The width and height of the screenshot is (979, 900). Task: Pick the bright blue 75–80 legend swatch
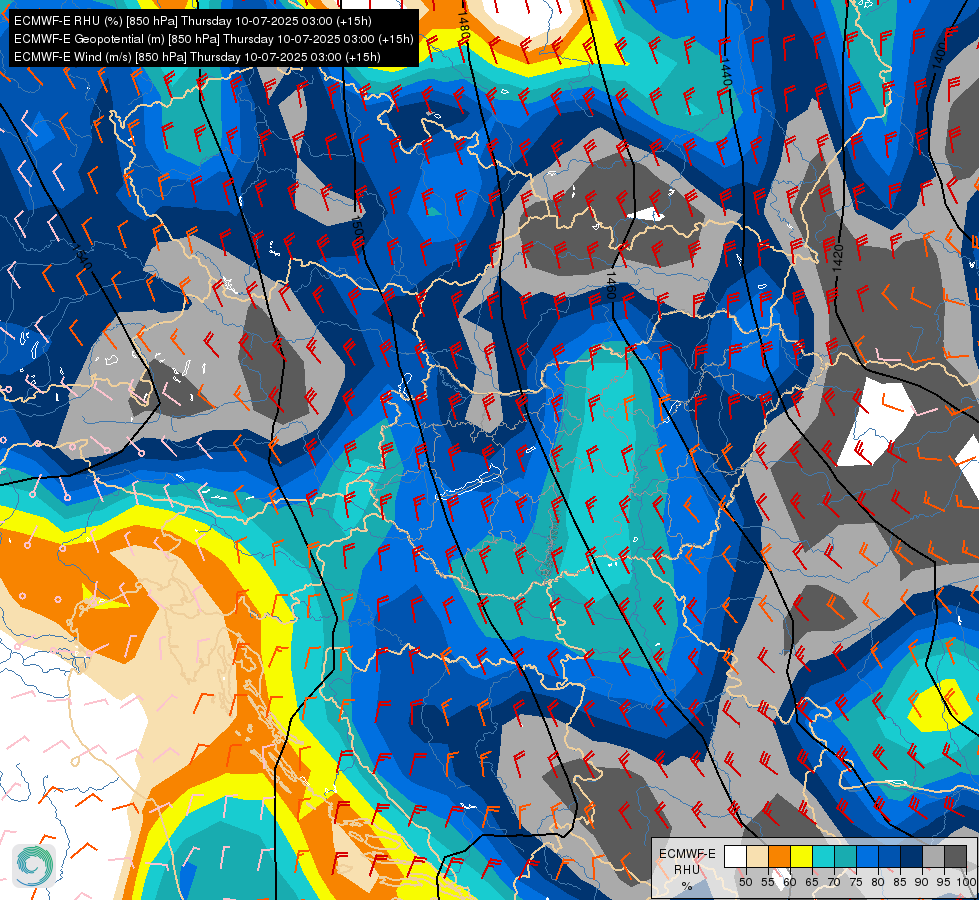(x=868, y=856)
